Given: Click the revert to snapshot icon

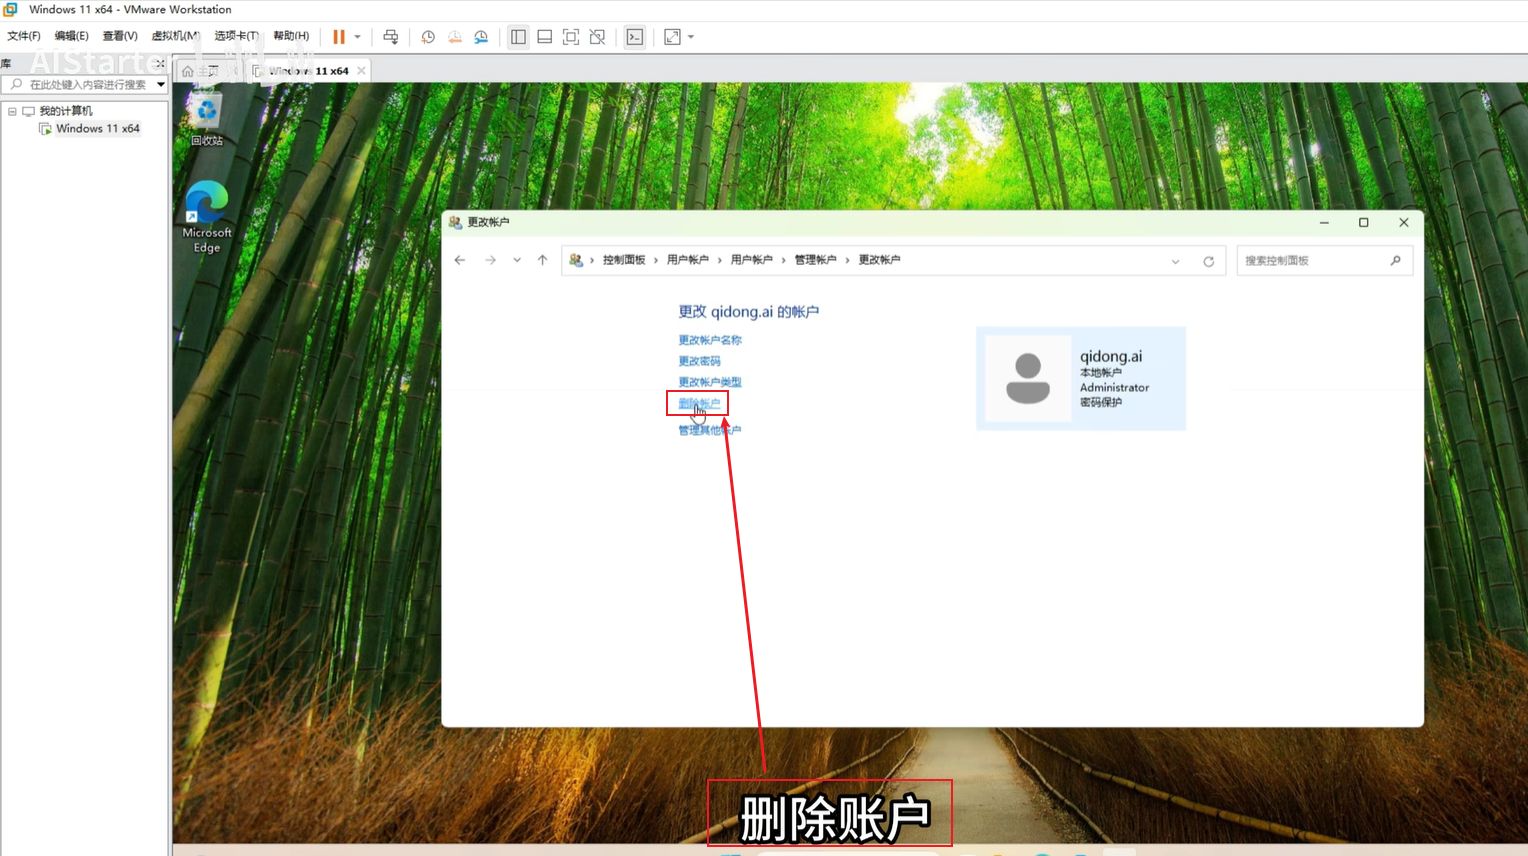Looking at the screenshot, I should point(455,37).
